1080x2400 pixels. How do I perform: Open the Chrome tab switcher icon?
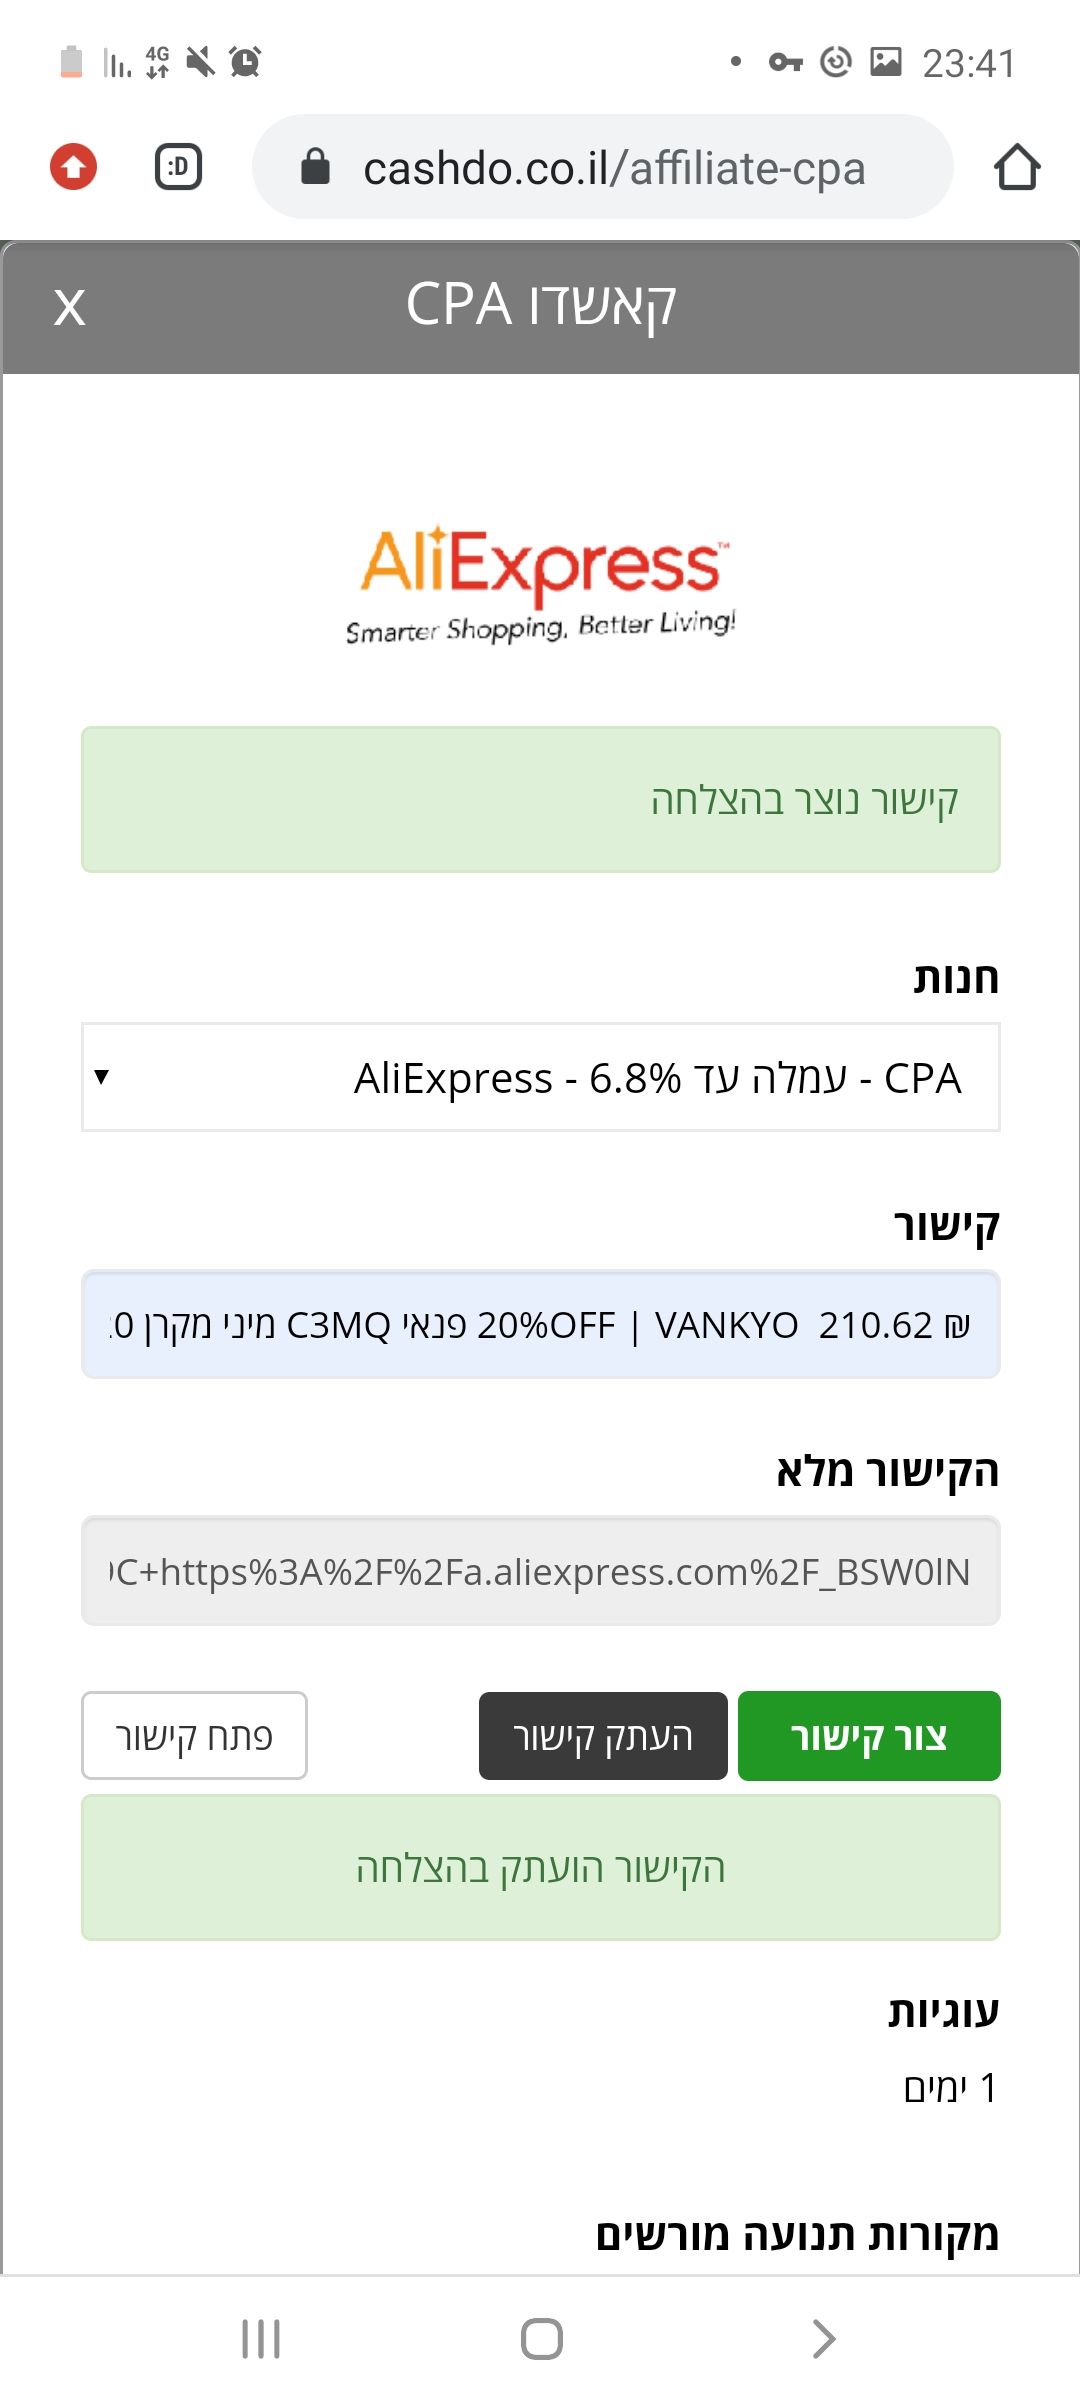click(178, 167)
